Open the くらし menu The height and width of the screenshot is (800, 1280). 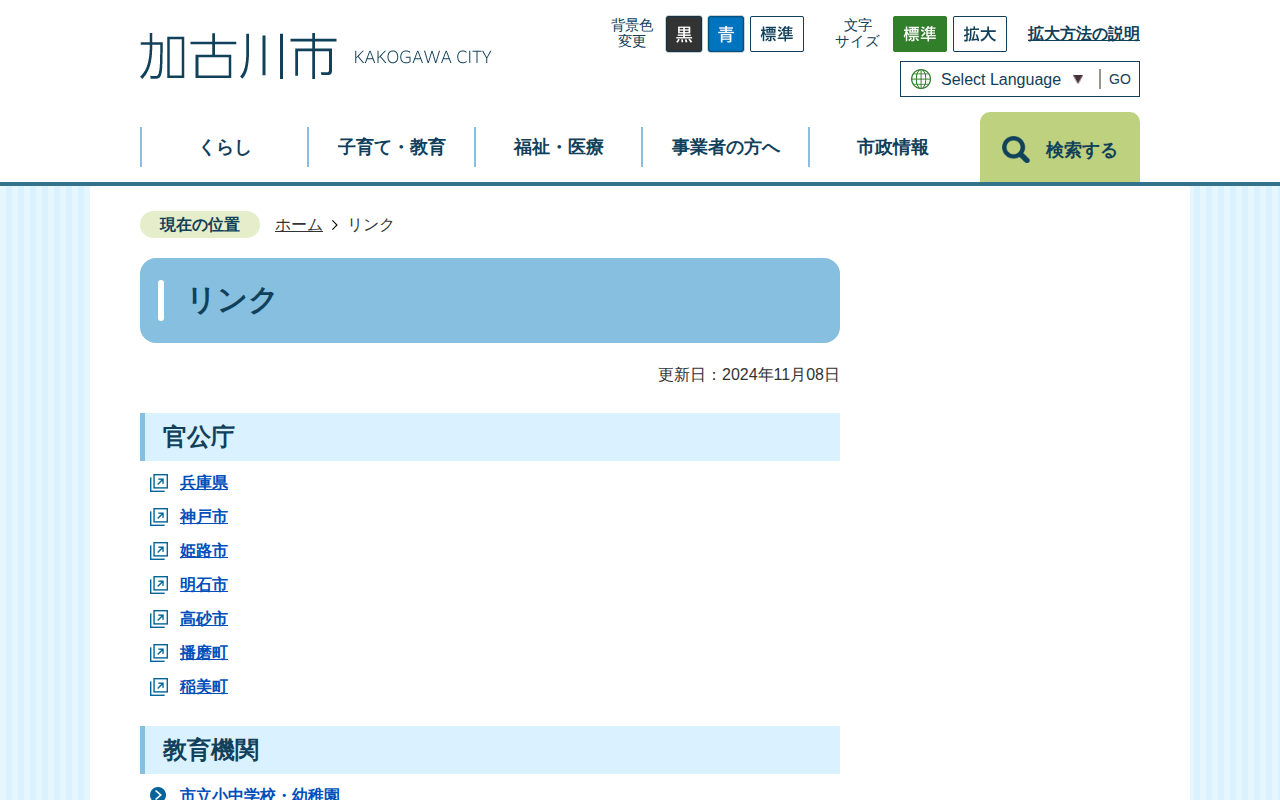(225, 147)
